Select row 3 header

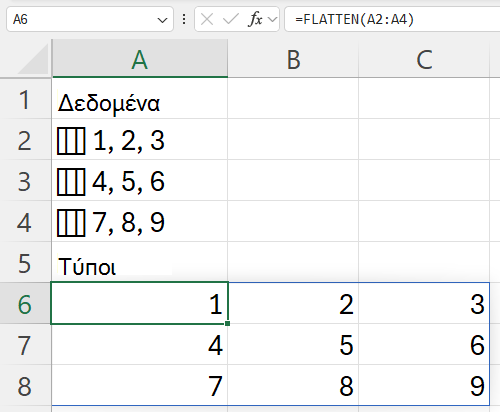click(x=25, y=181)
